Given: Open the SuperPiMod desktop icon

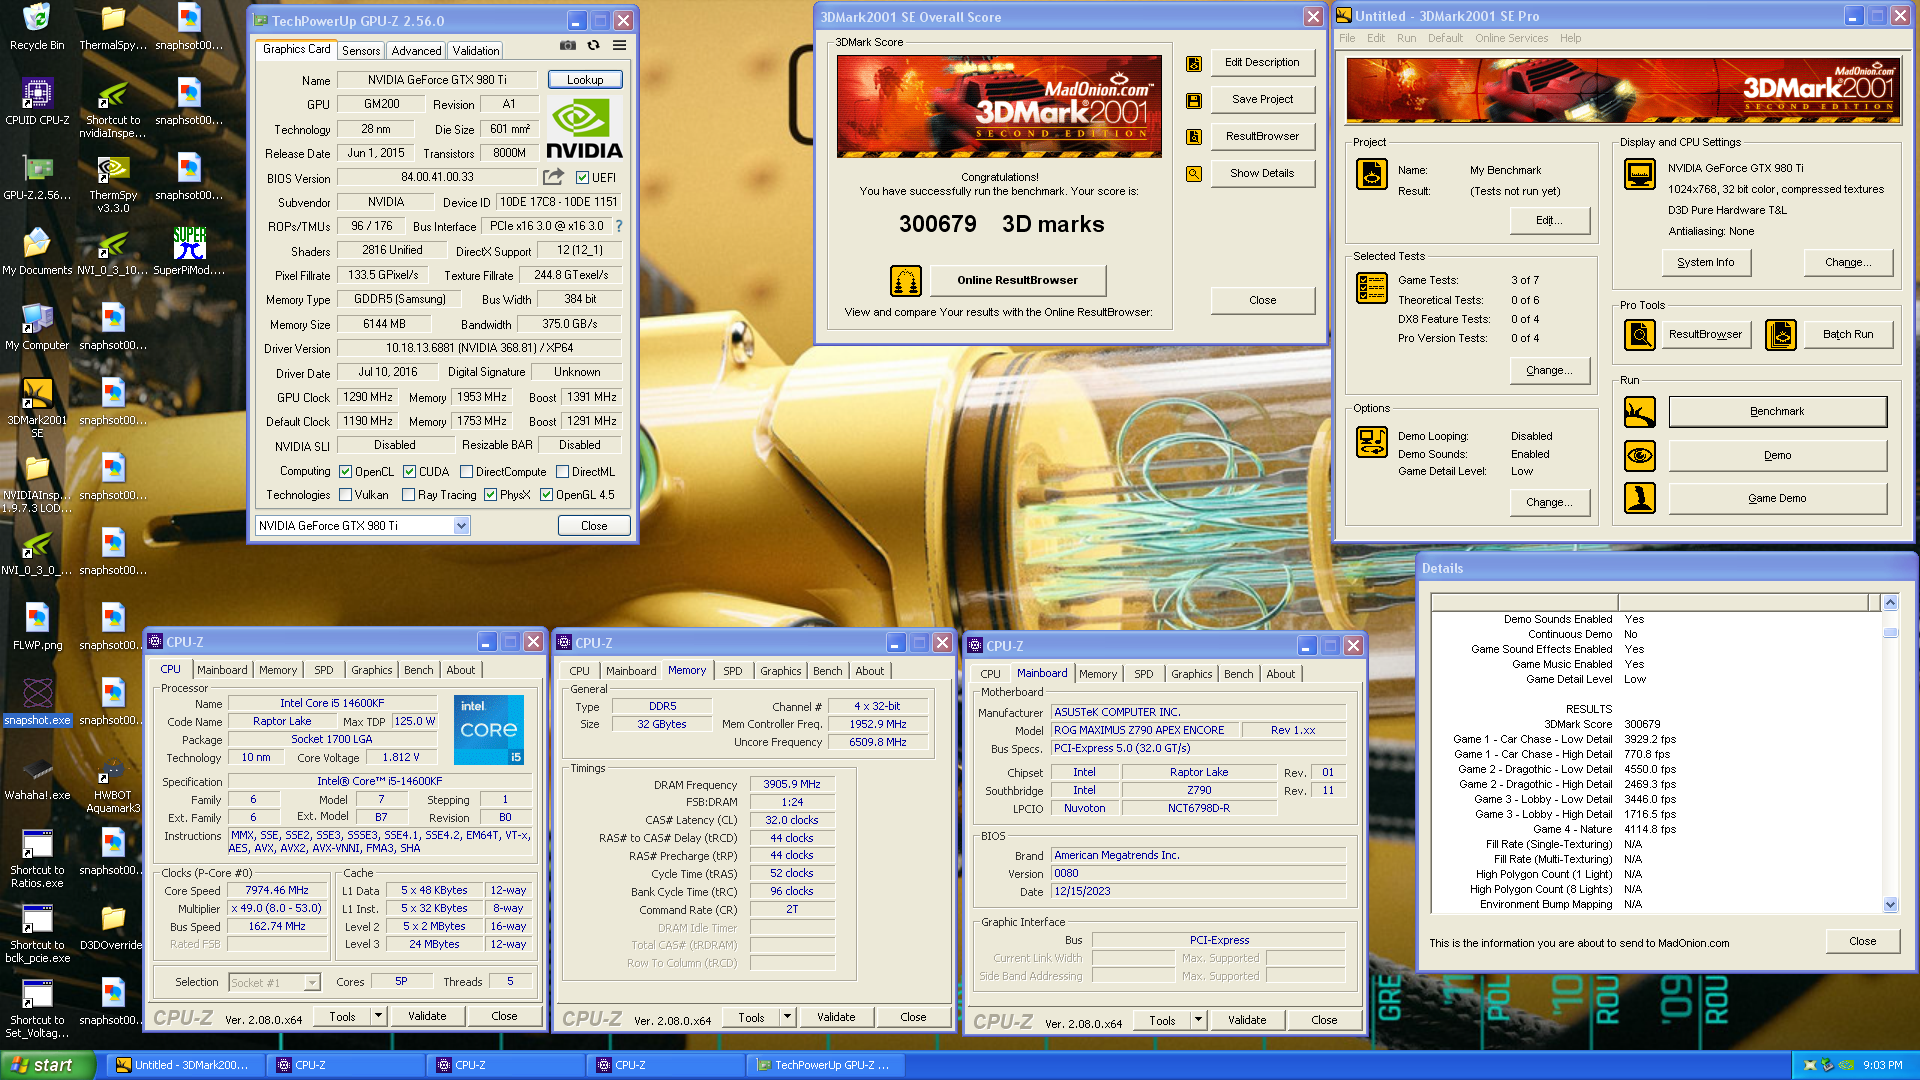Looking at the screenshot, I should 189,252.
